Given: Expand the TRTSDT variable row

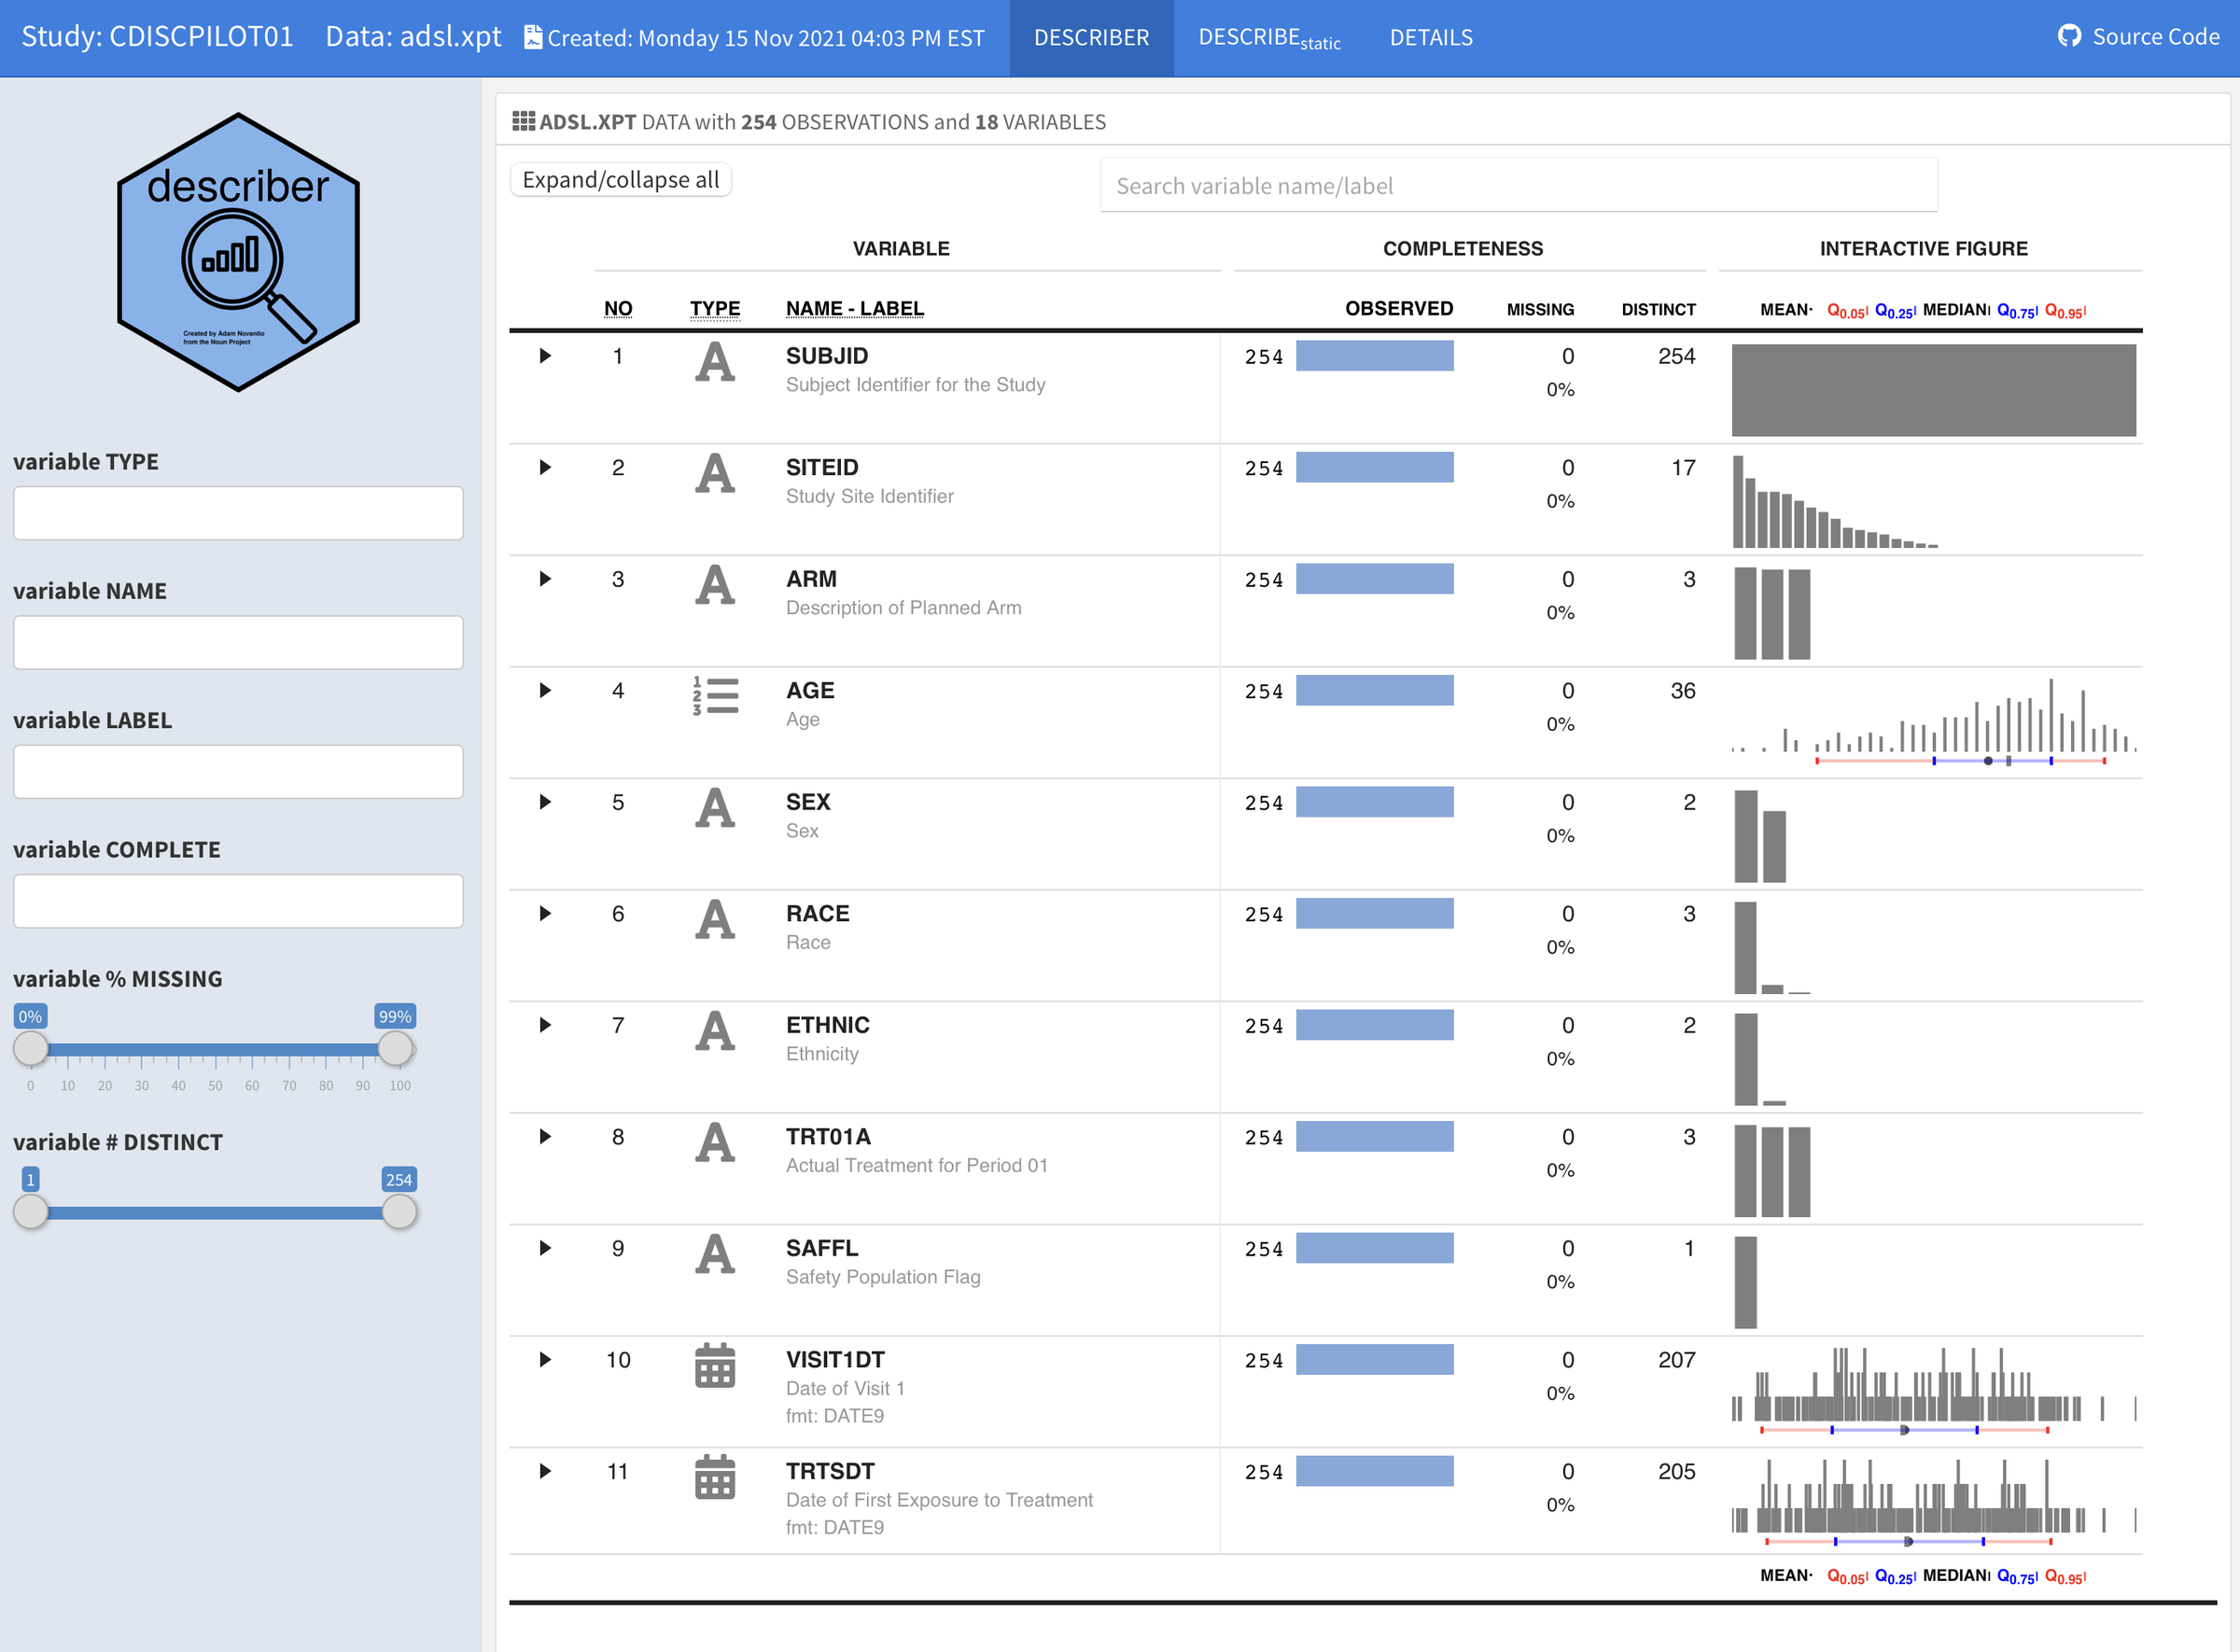Looking at the screenshot, I should tap(545, 1471).
